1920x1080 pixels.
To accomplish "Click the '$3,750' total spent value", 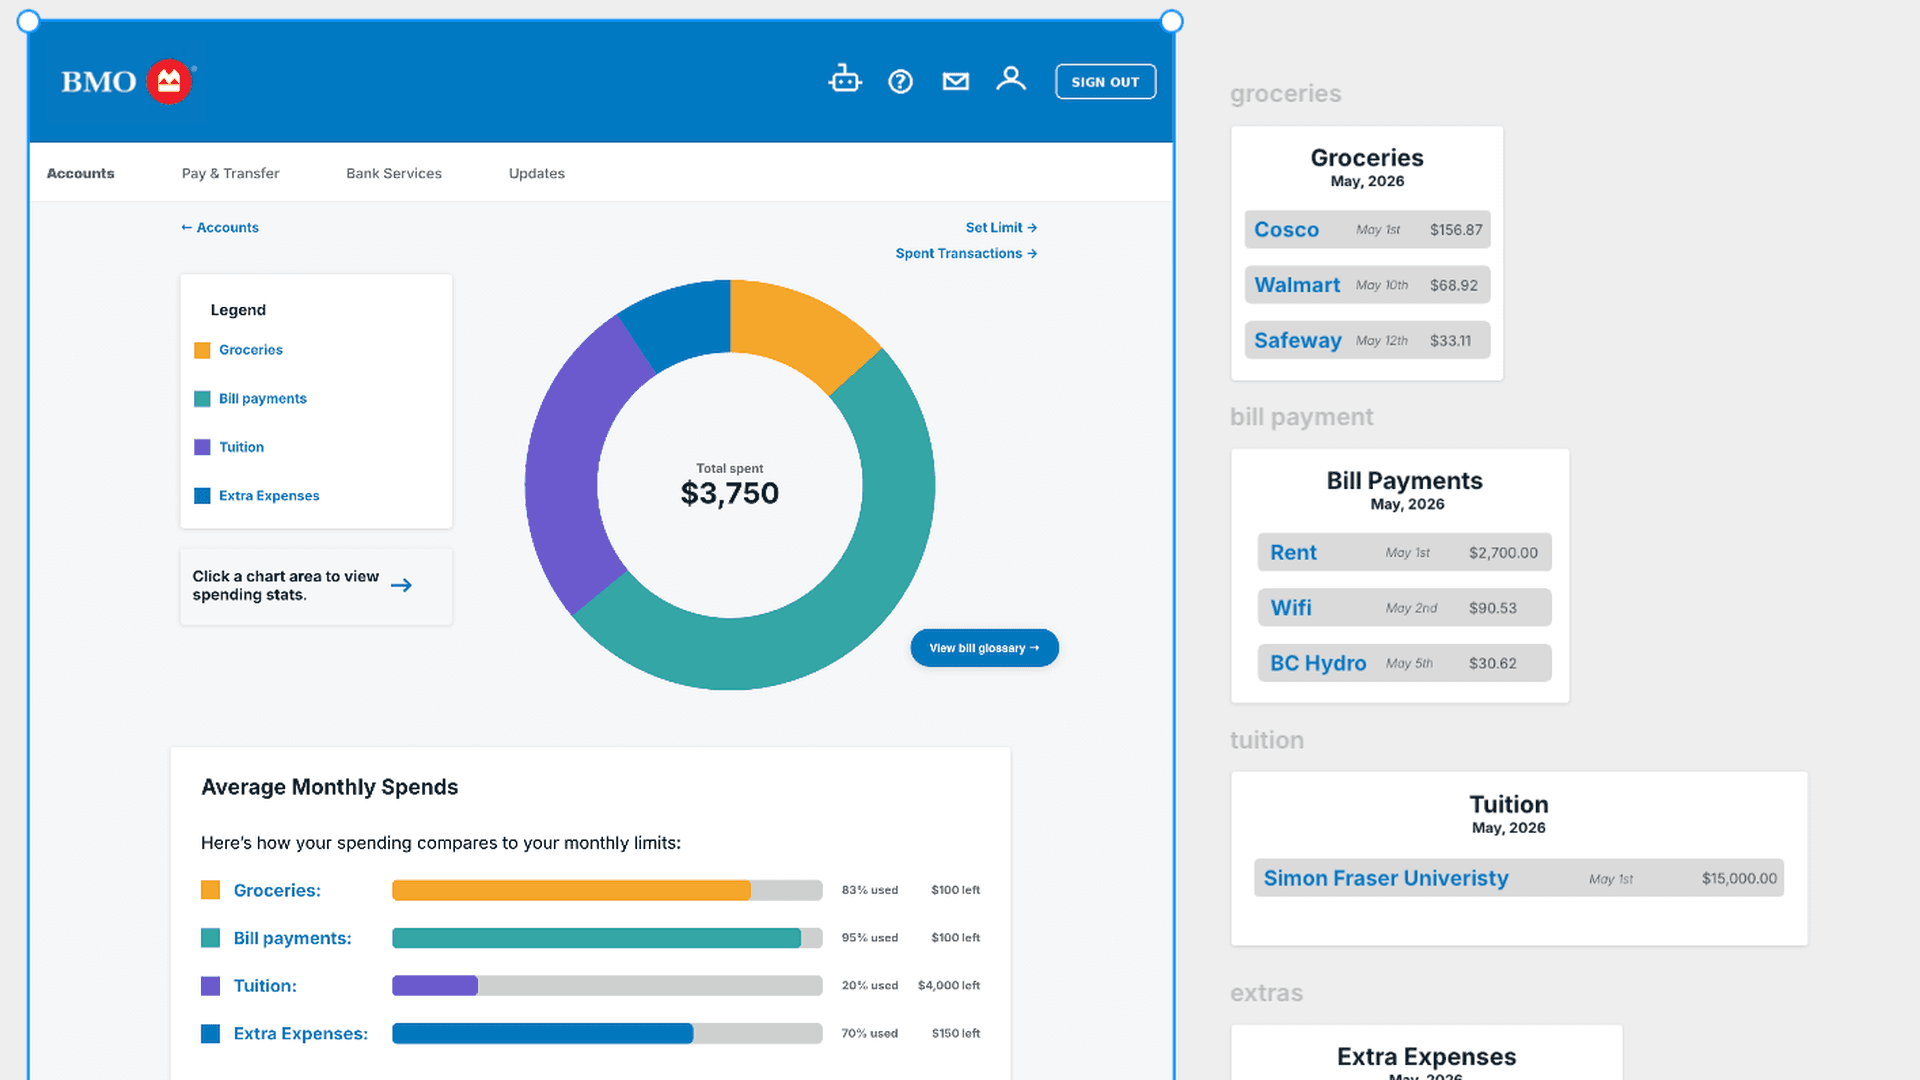I will click(730, 493).
